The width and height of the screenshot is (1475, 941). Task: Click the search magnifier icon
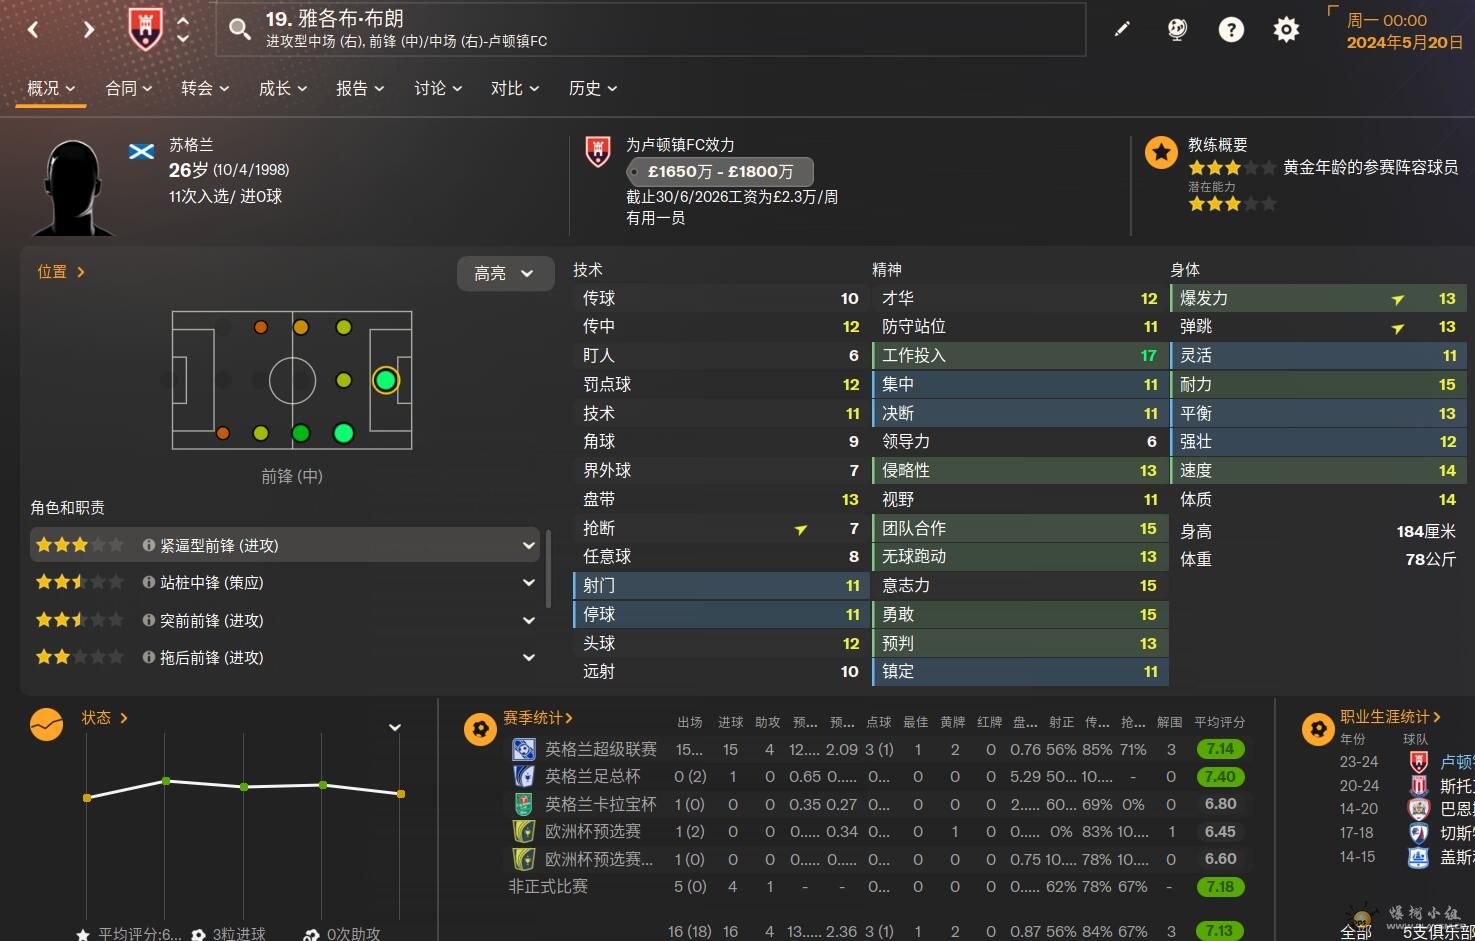click(x=240, y=29)
